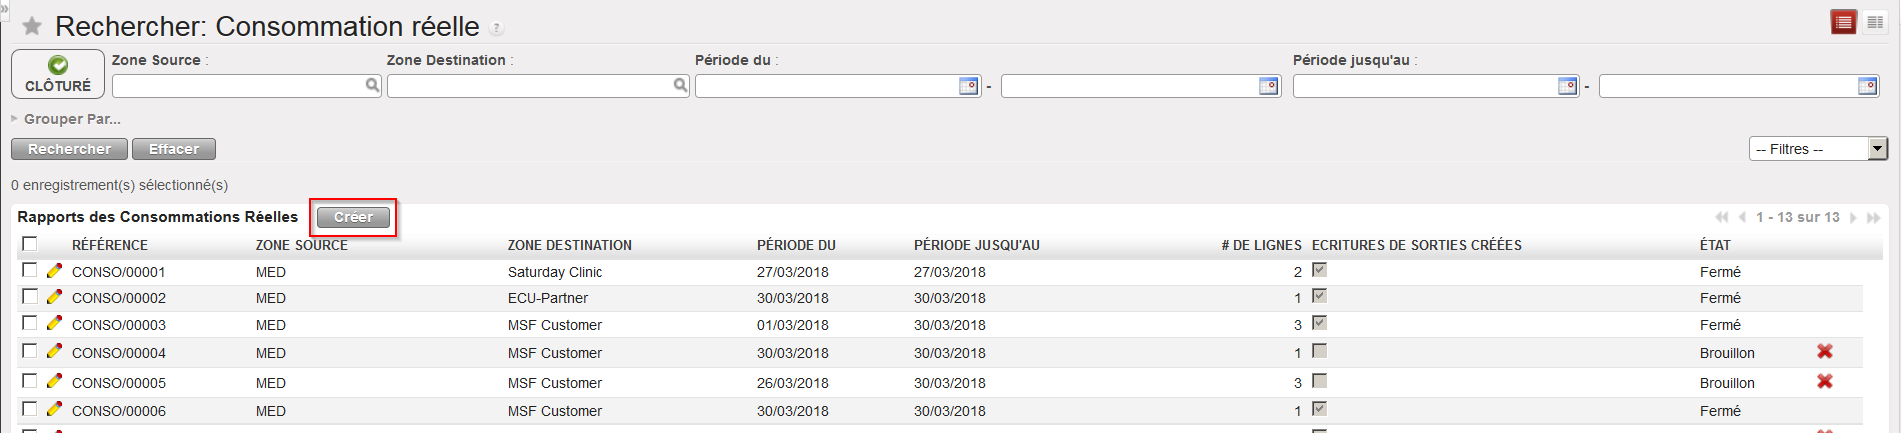
Task: Click the Créer button
Action: tap(353, 217)
